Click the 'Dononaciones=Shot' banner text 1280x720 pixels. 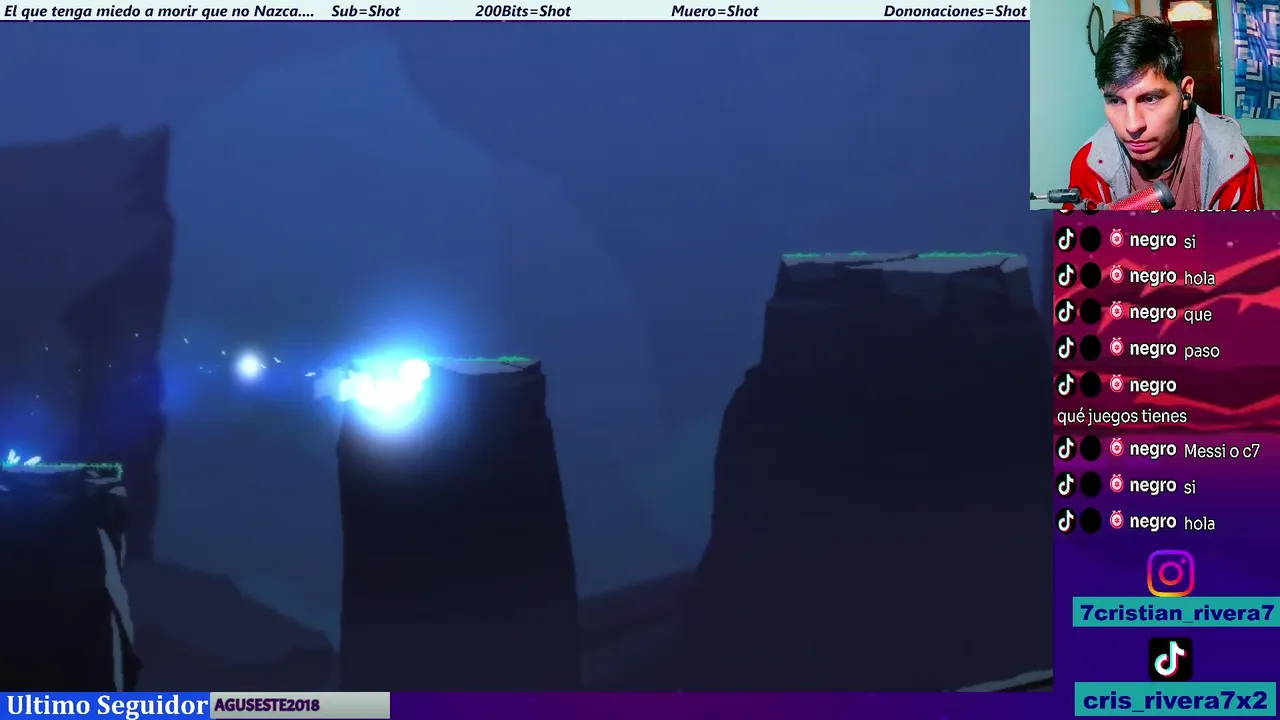954,11
